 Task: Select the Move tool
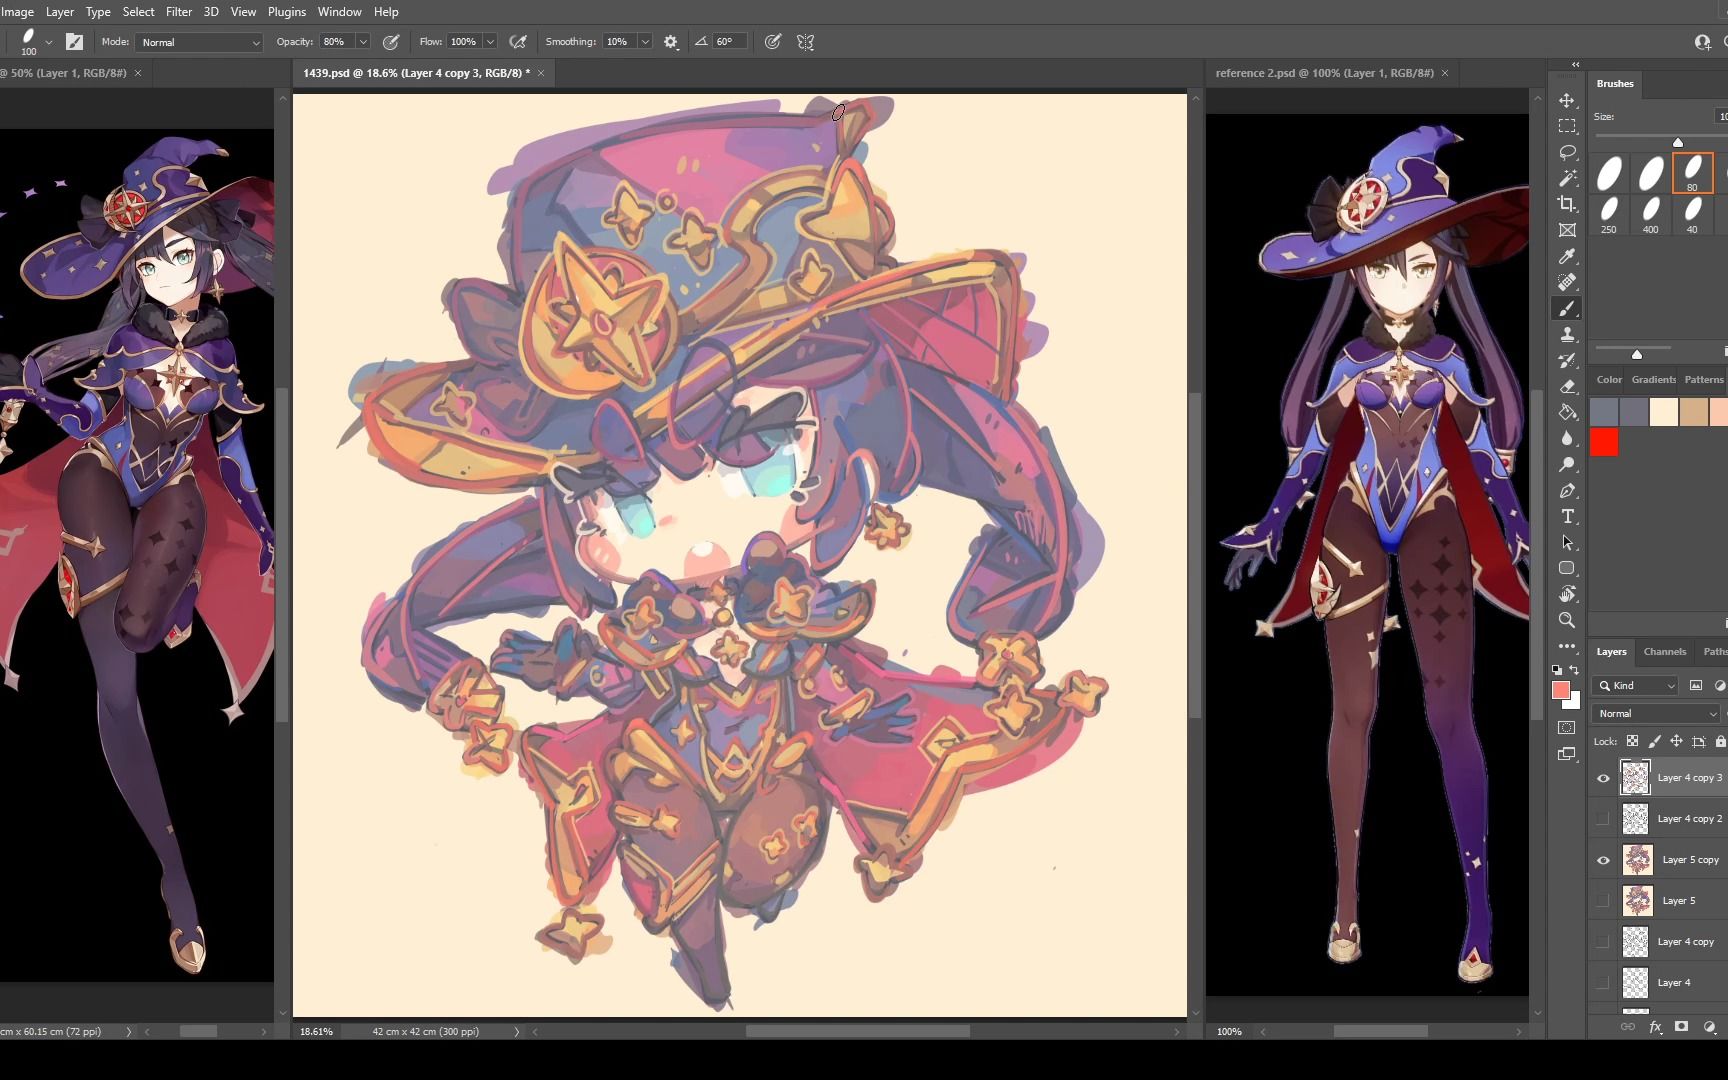pyautogui.click(x=1567, y=100)
